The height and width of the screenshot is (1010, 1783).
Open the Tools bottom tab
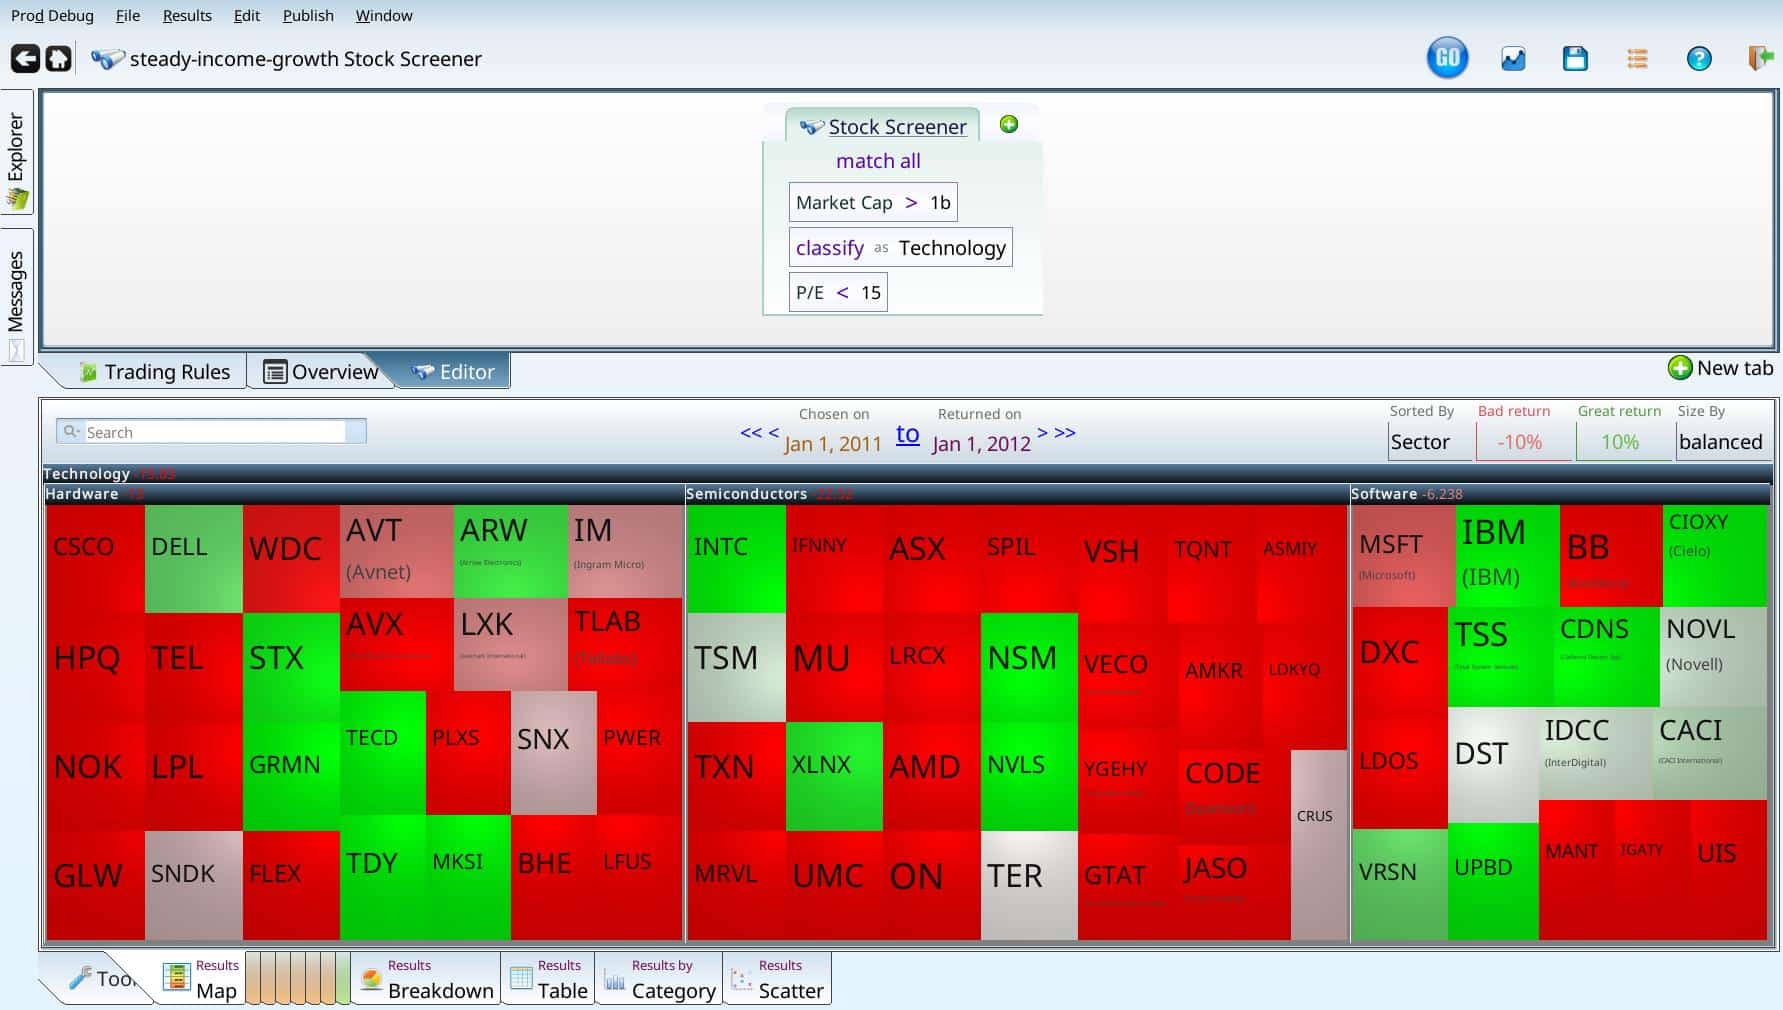(100, 978)
